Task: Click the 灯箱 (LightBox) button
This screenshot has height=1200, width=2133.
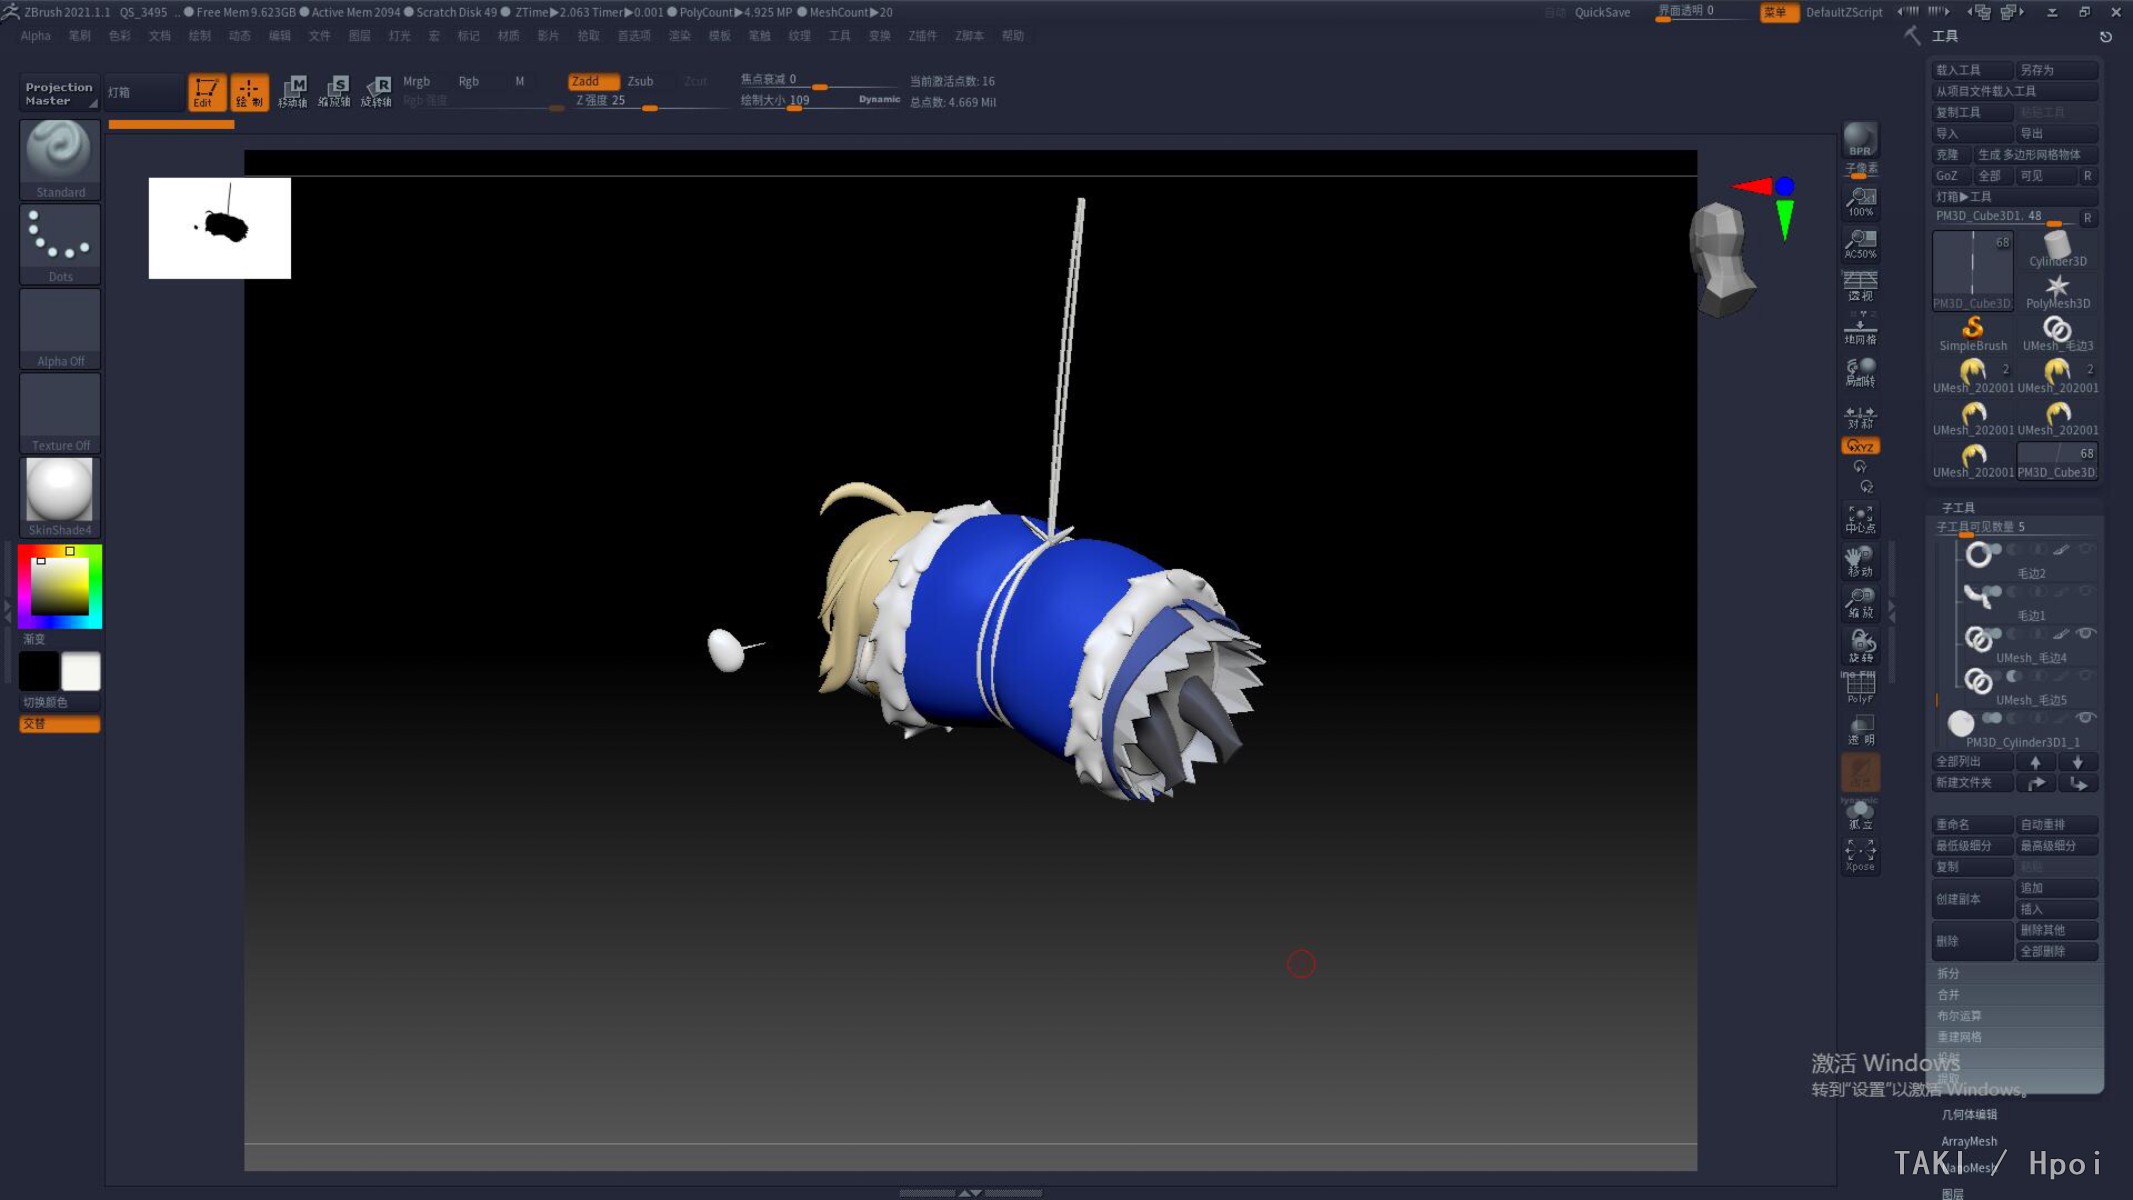Action: pyautogui.click(x=144, y=93)
